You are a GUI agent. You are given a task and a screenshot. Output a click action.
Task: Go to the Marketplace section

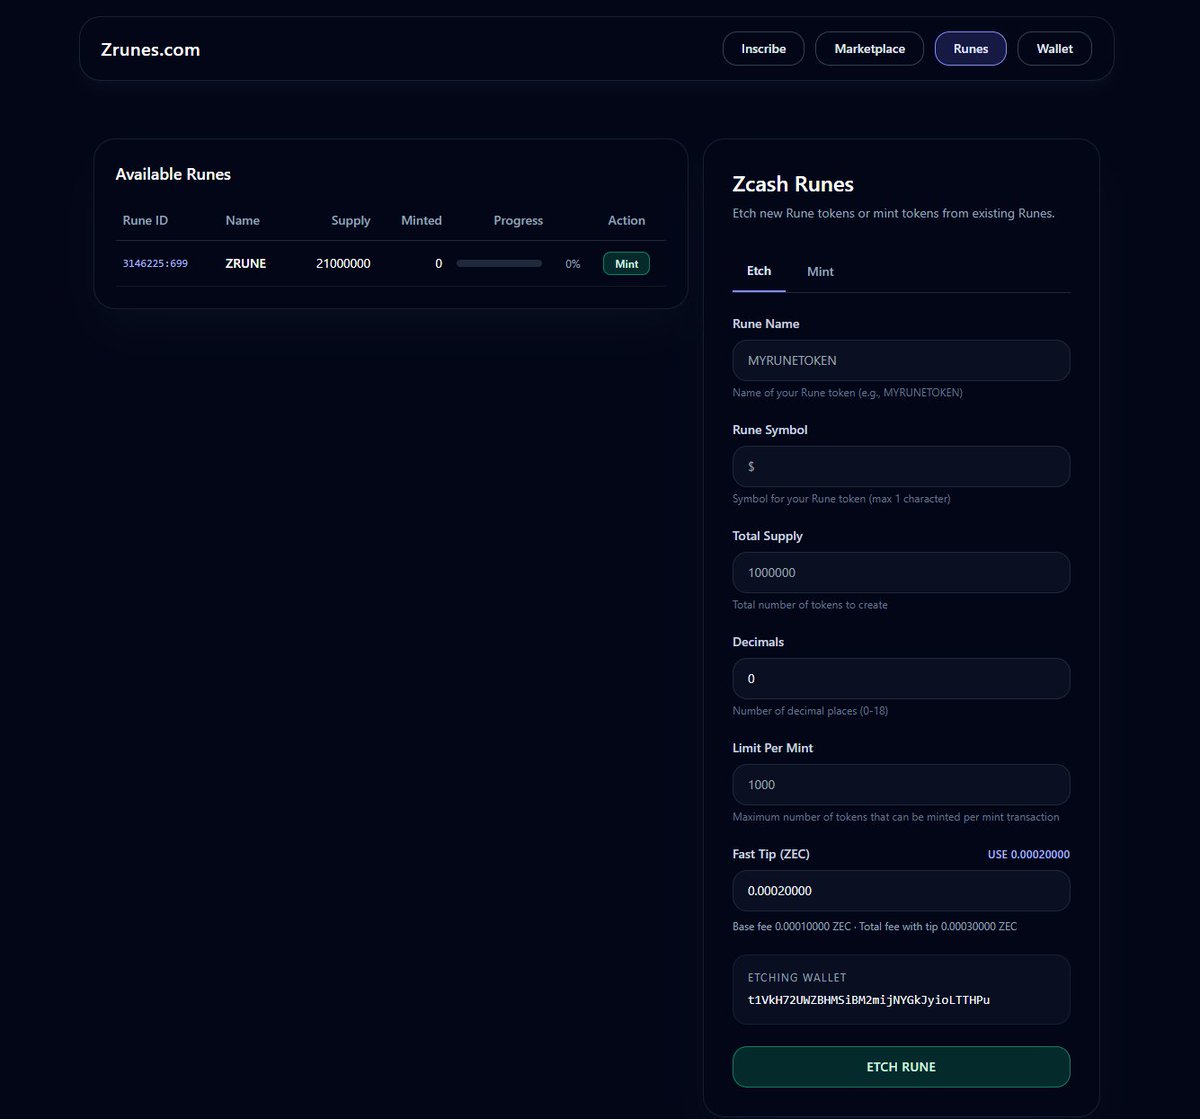870,49
